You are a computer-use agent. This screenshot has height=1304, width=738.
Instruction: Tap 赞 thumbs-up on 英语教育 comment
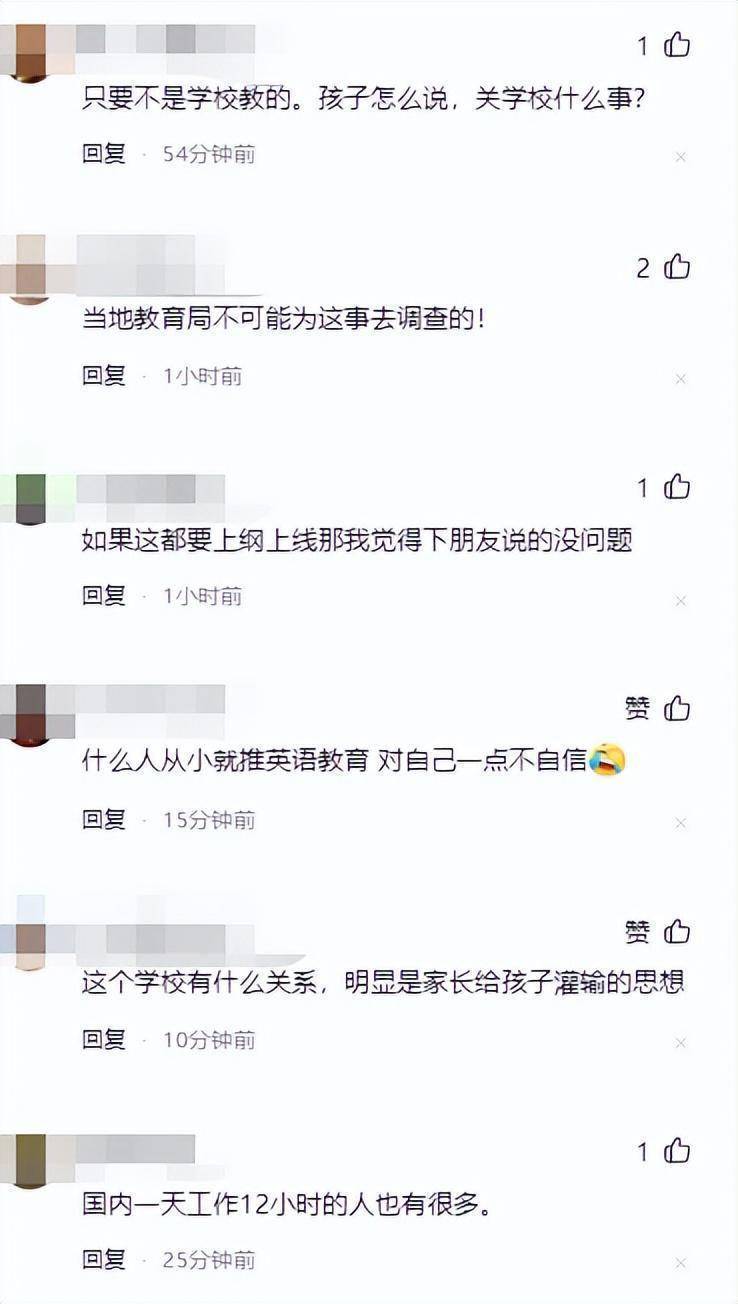[677, 709]
